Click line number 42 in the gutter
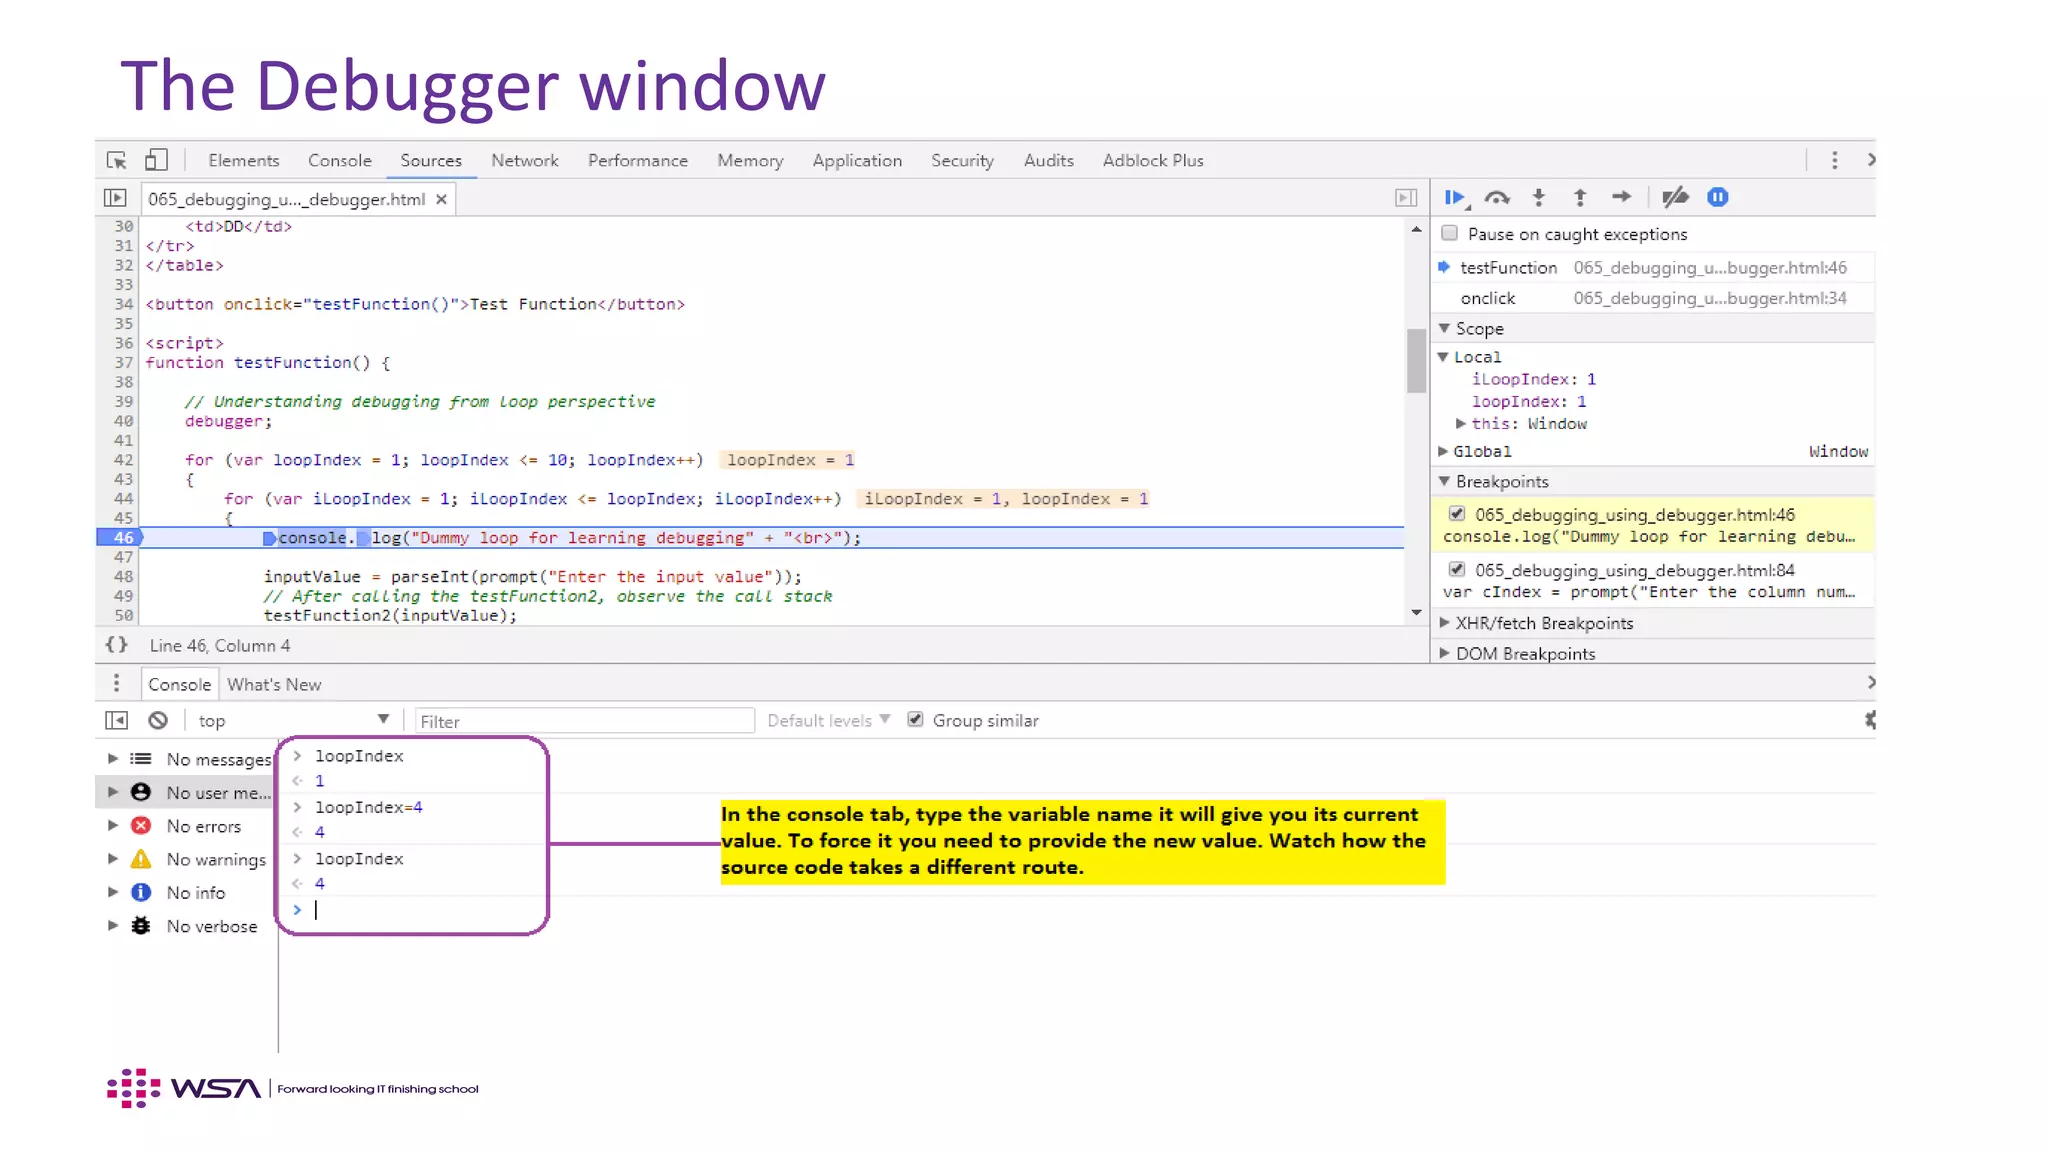Viewport: 2048px width, 1152px height. [122, 460]
